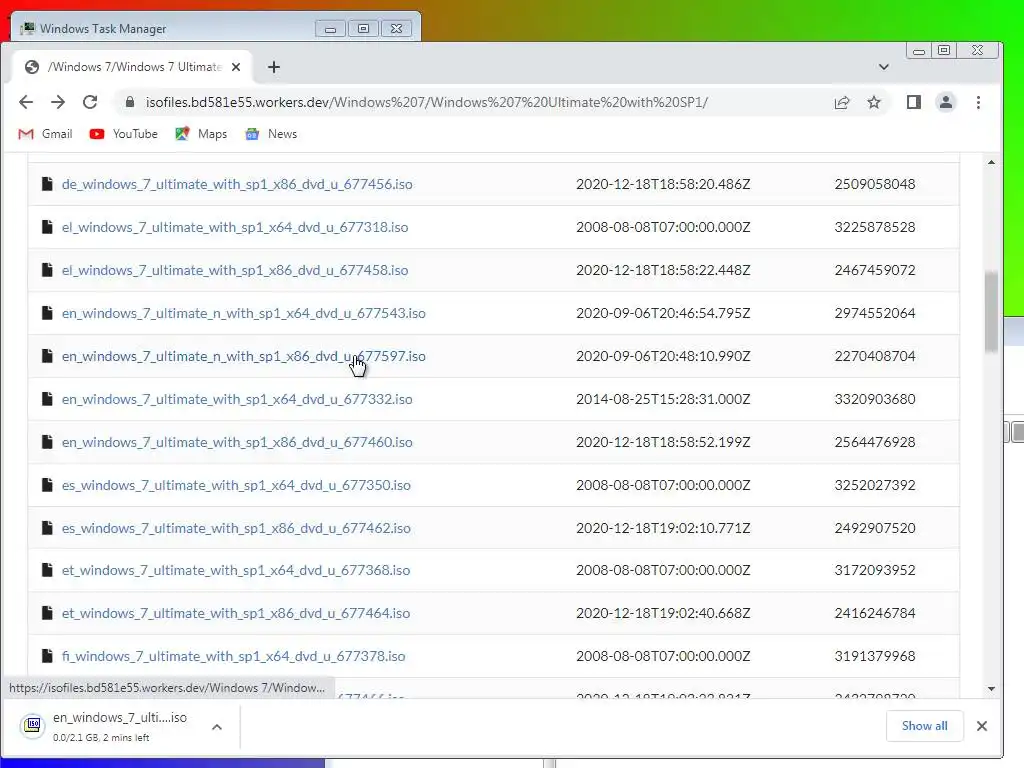Reload the current page
This screenshot has height=768, width=1024.
90,103
